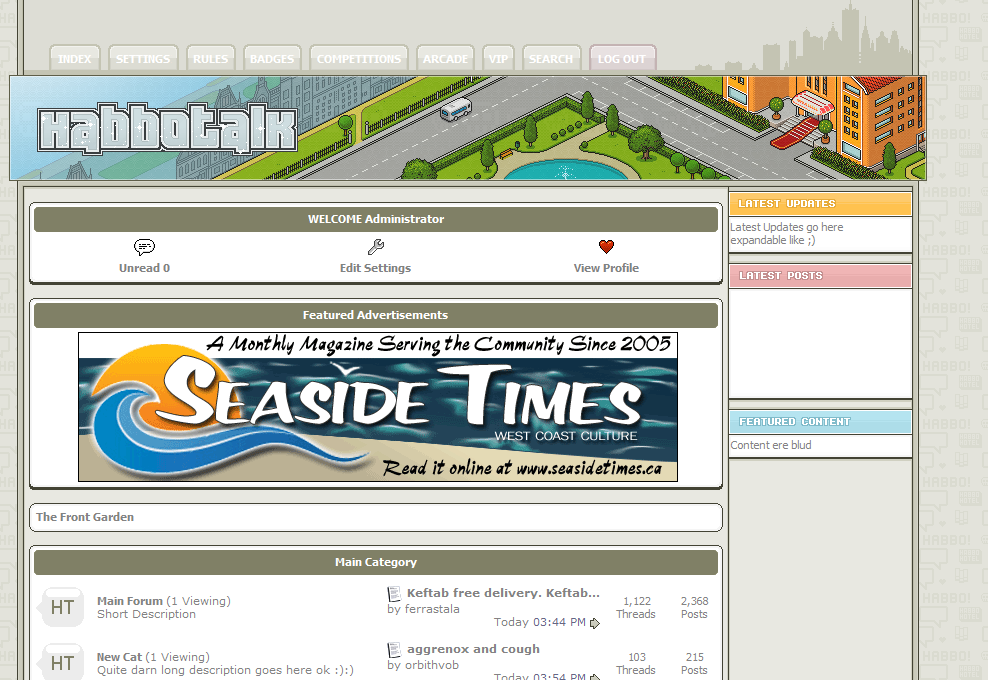View ferrastala's user profile

(x=432, y=609)
